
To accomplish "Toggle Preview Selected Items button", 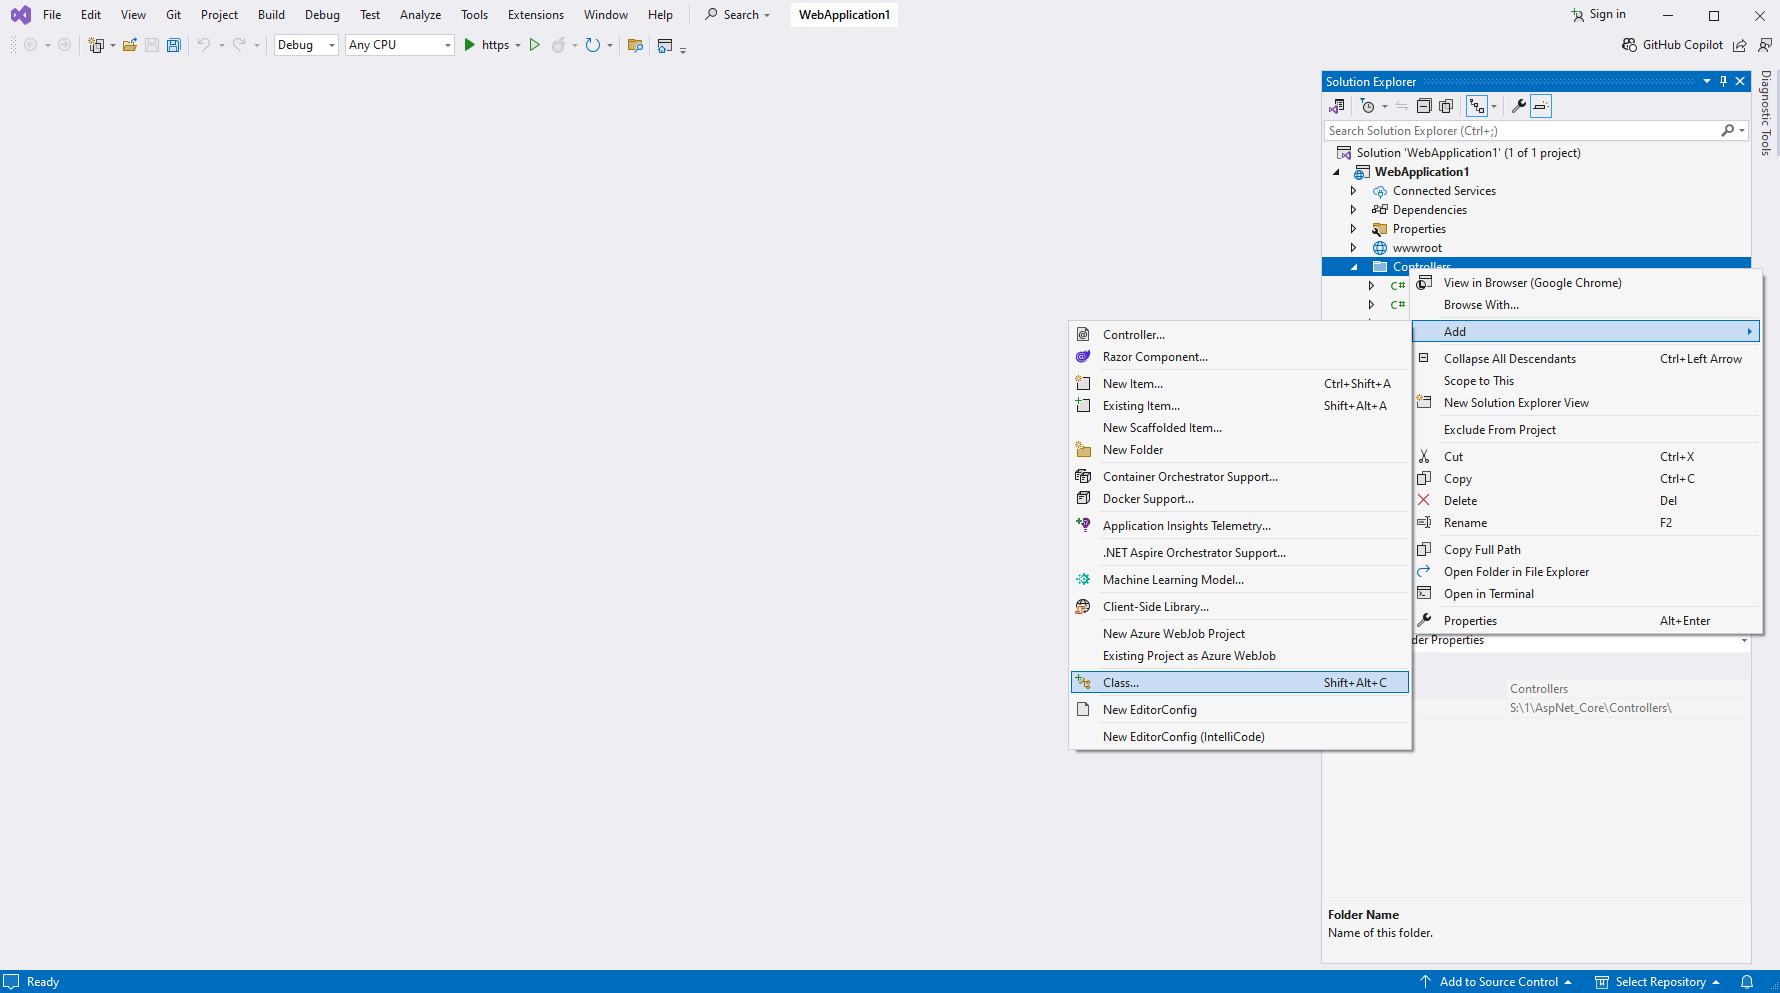I will point(1541,106).
